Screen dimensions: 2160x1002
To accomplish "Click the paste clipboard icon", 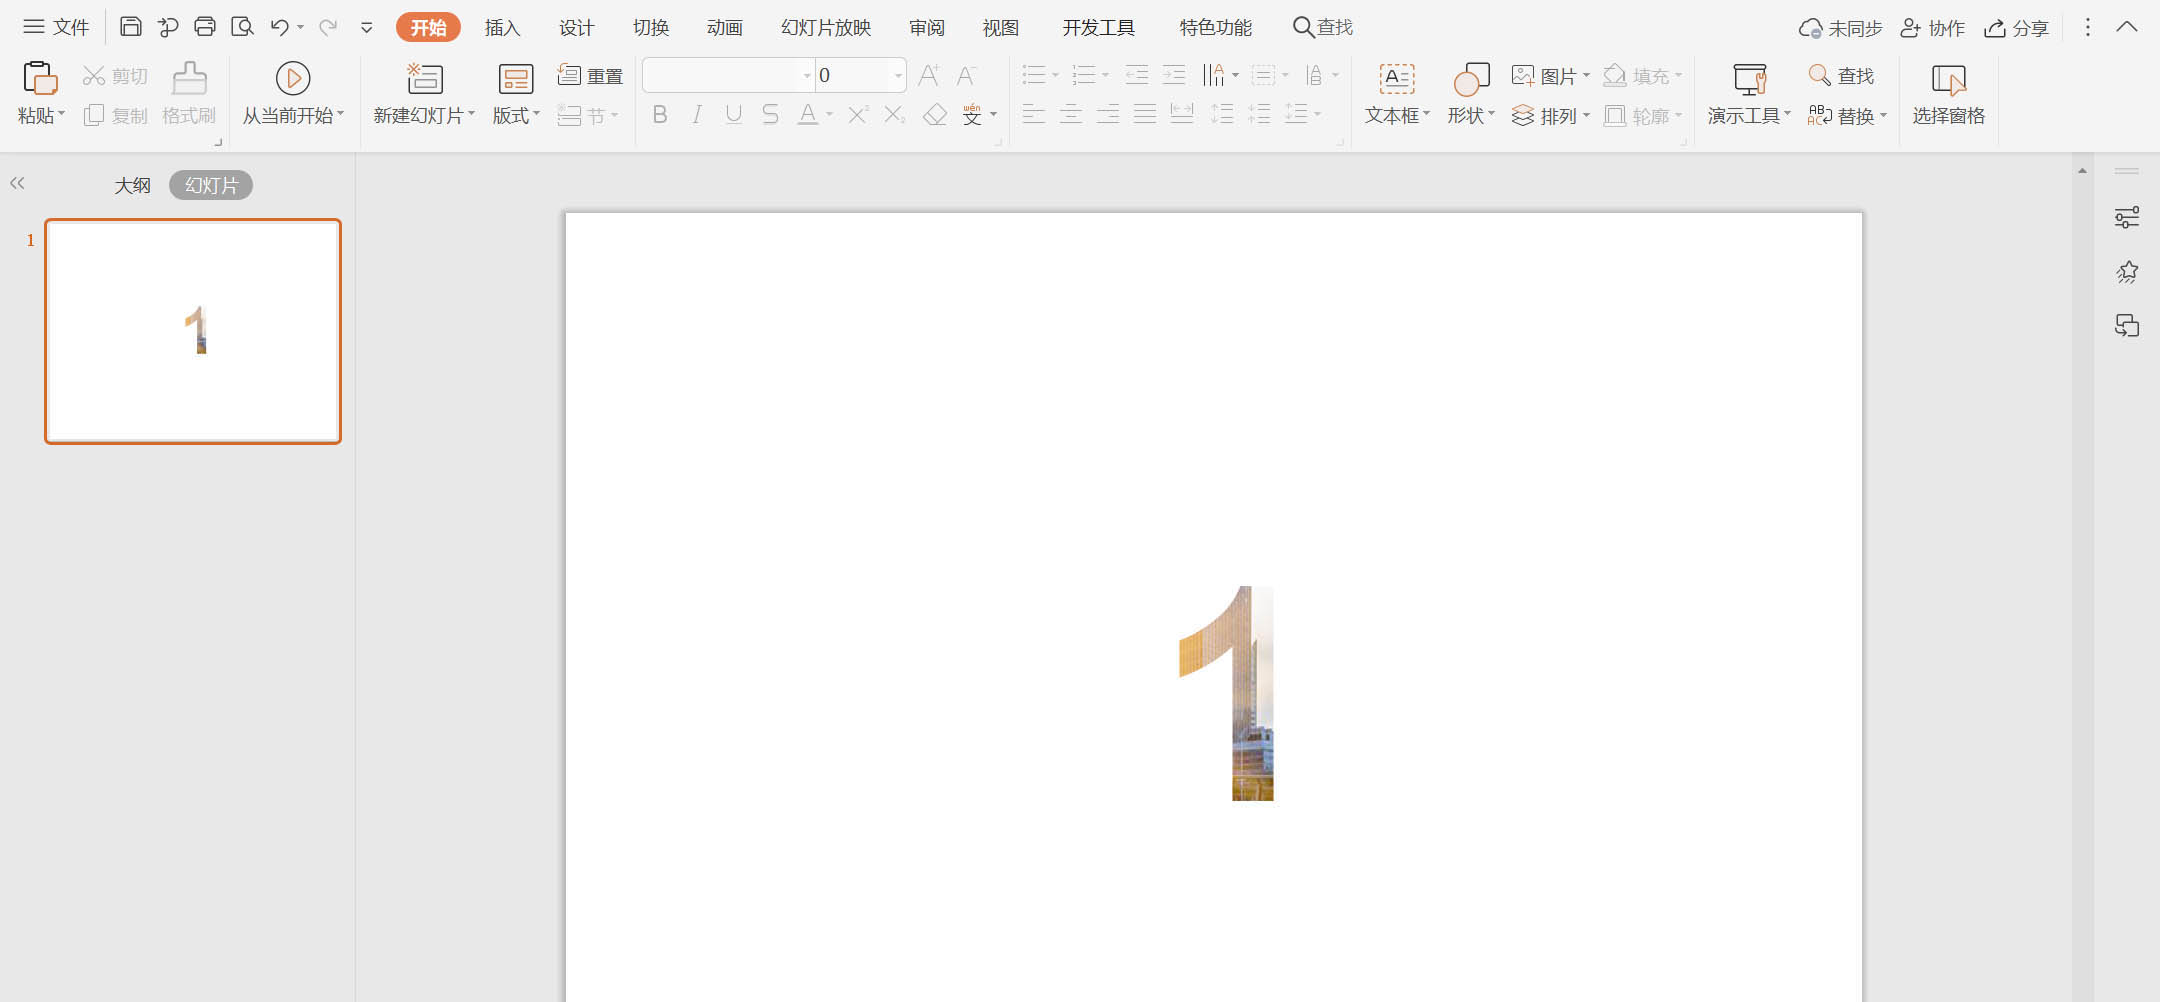I will (x=40, y=78).
